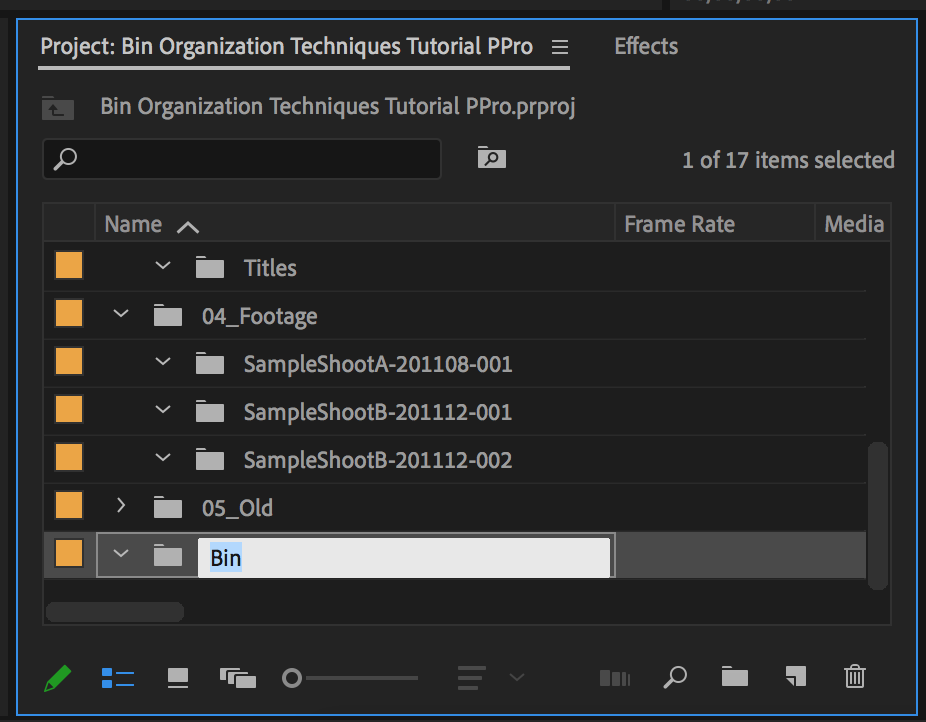Screen dimensions: 926x722
Task: Click the SampleShootA-201108-001 folder icon
Action: tap(210, 363)
